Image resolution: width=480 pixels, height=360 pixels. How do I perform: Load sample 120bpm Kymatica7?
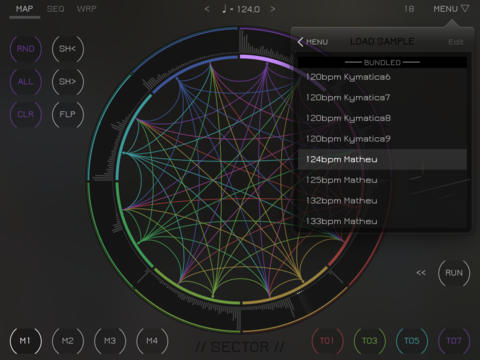(x=382, y=98)
